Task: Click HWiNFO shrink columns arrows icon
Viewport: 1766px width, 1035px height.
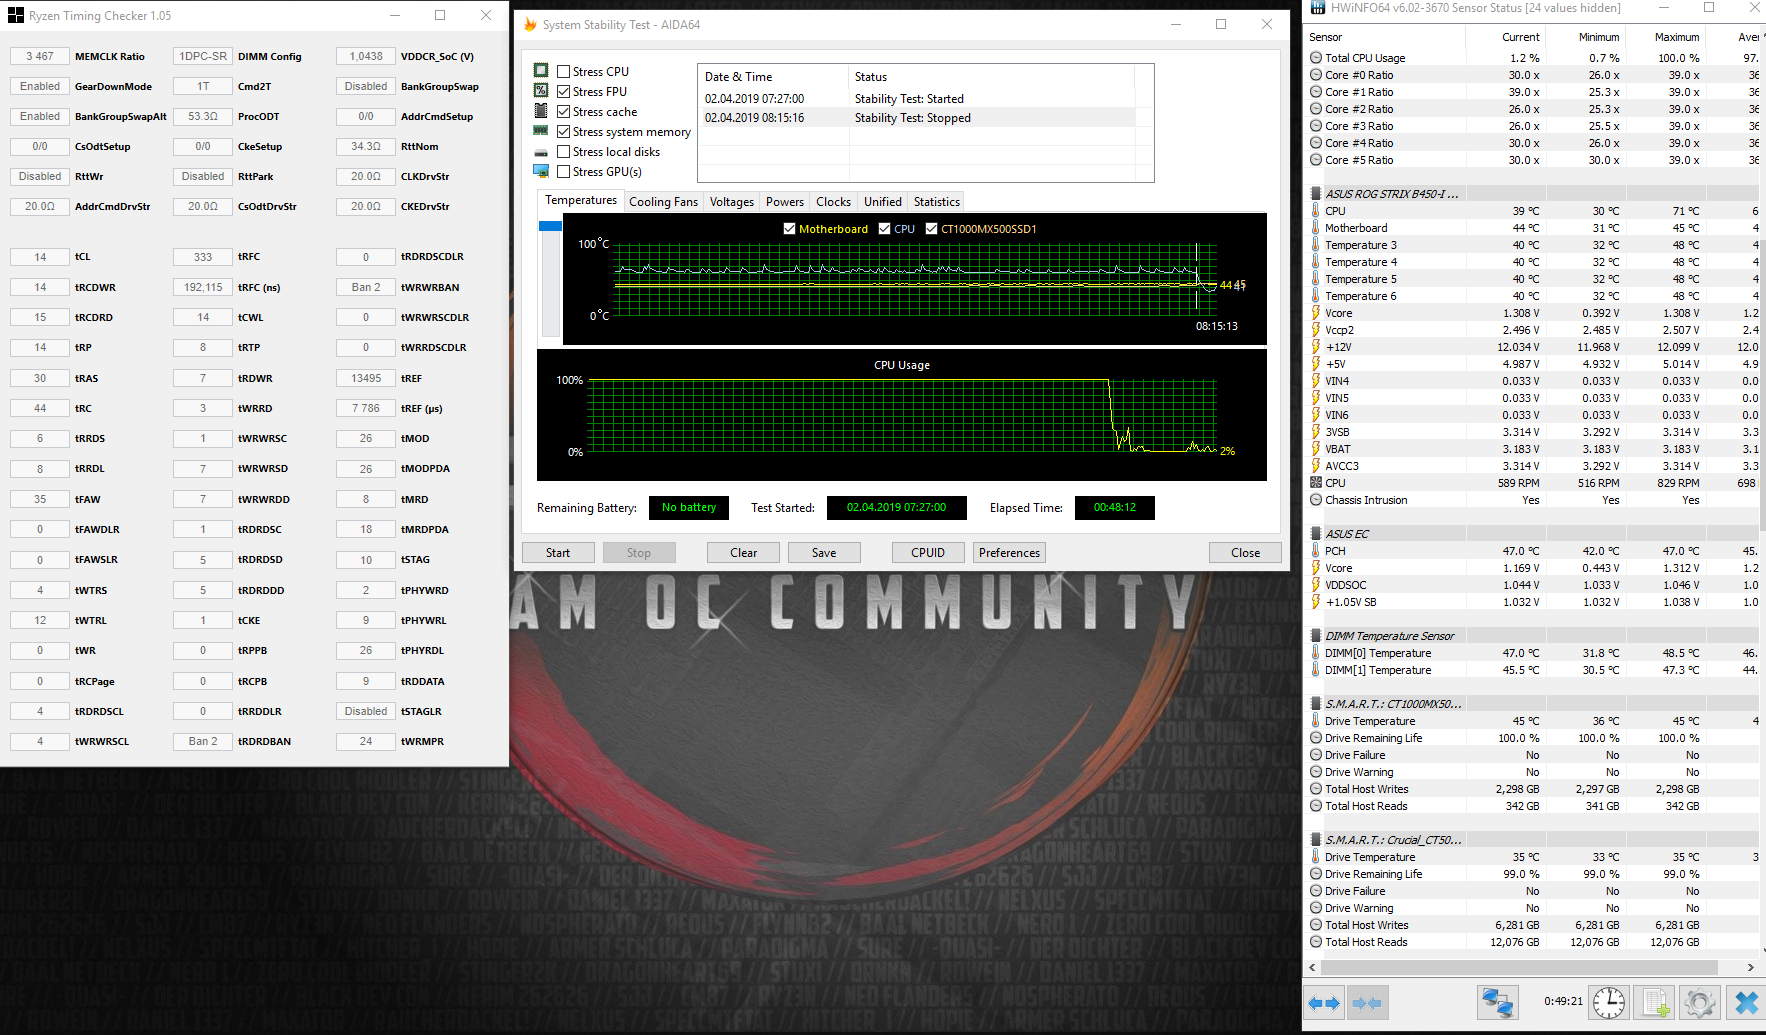Action: (1367, 1002)
